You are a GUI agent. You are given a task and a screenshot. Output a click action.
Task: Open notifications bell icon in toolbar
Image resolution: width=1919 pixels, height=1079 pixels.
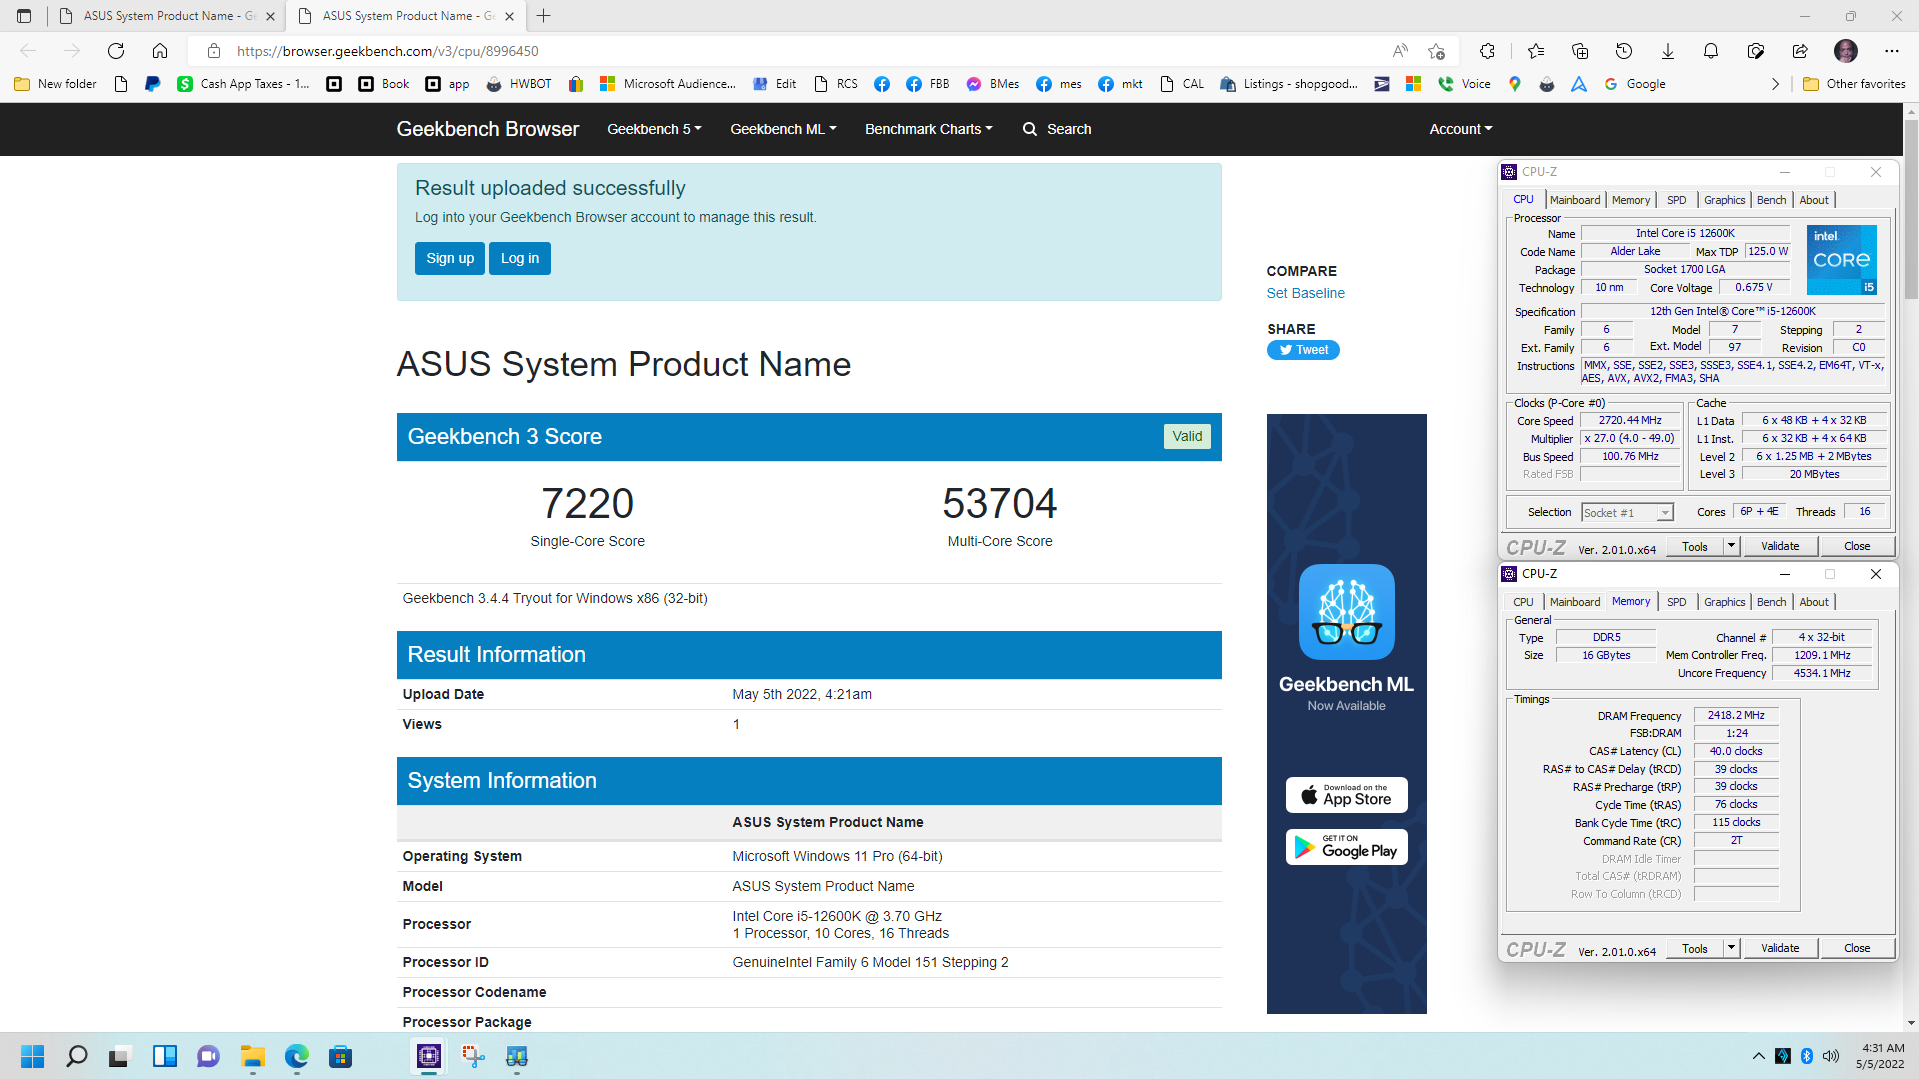pos(1711,51)
